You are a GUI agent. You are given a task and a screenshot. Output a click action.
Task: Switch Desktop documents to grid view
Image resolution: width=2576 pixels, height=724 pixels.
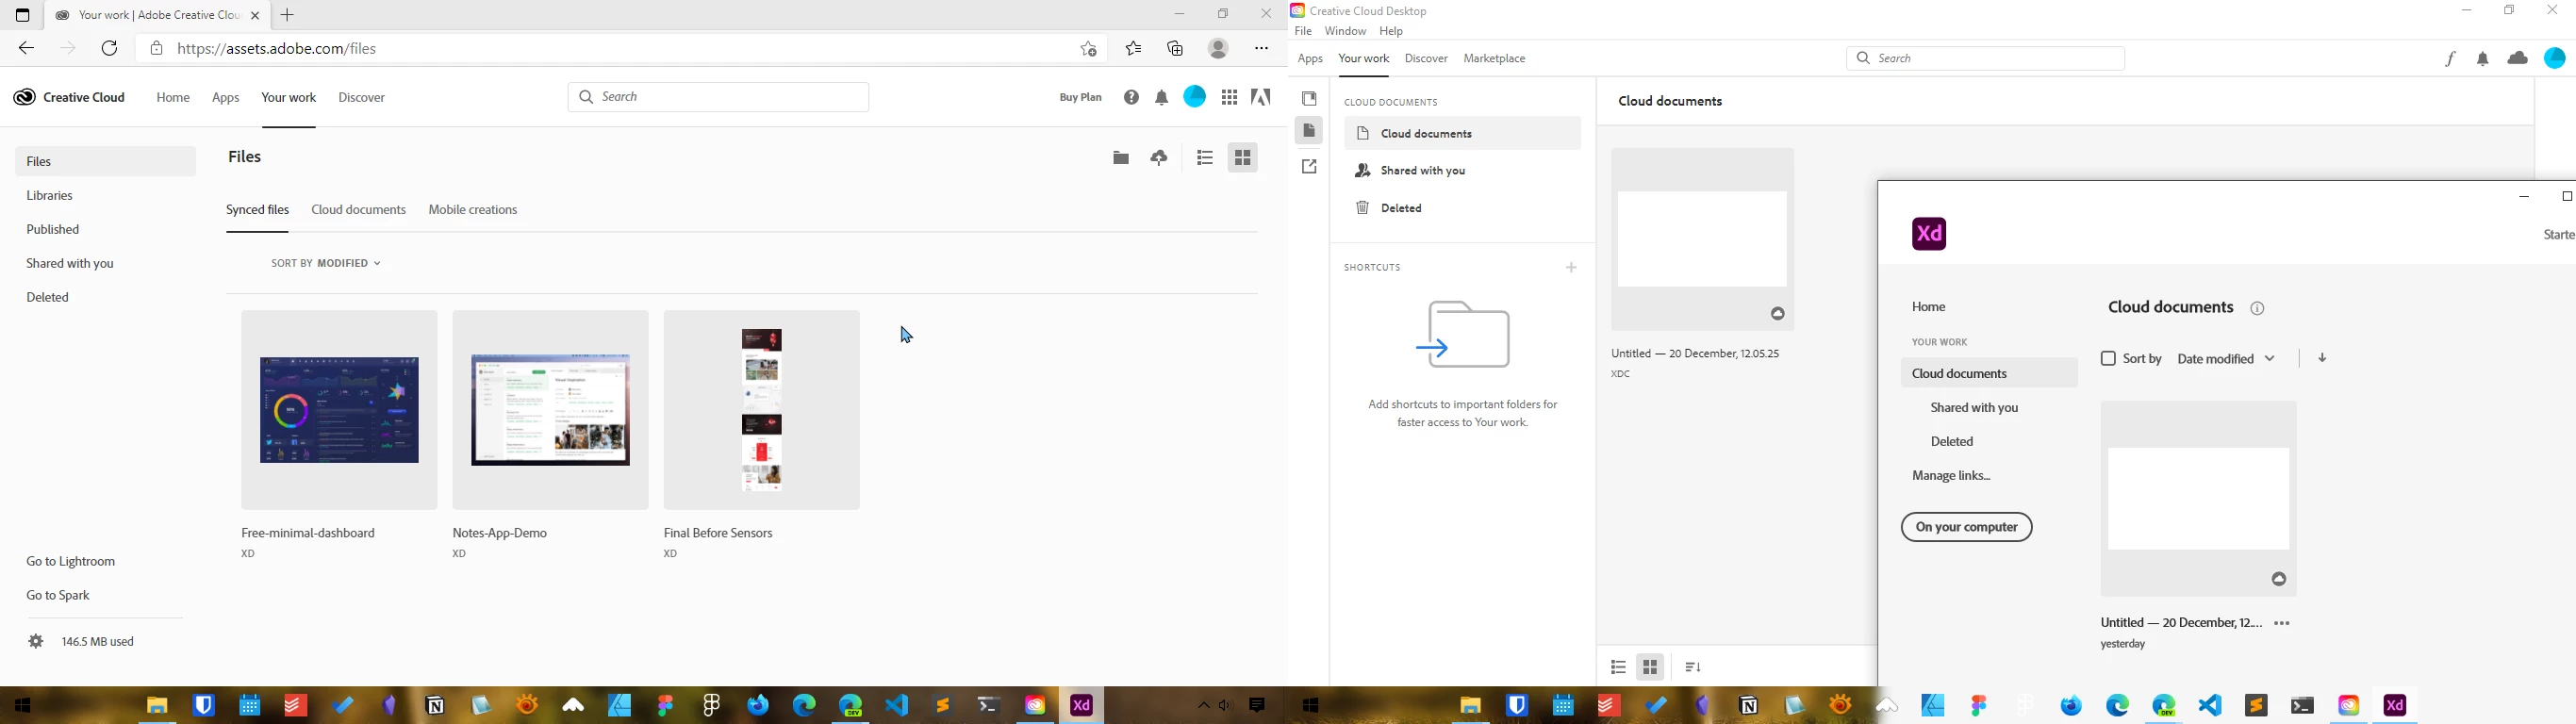click(x=1651, y=667)
